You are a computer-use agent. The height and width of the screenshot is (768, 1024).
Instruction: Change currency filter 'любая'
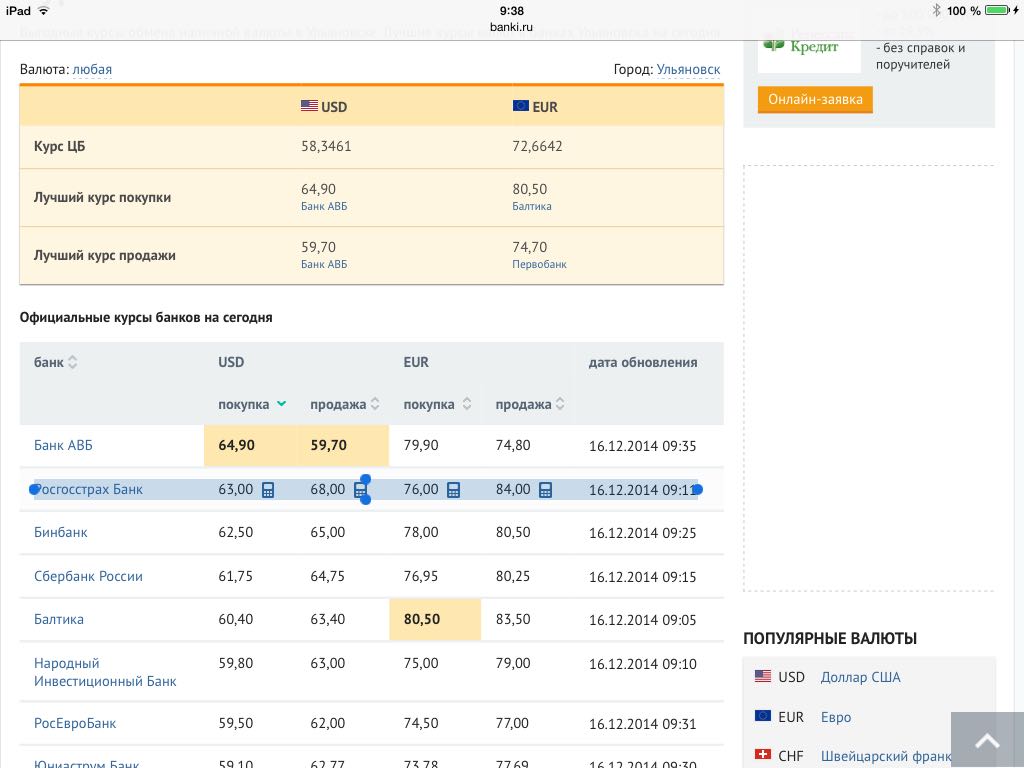click(92, 69)
